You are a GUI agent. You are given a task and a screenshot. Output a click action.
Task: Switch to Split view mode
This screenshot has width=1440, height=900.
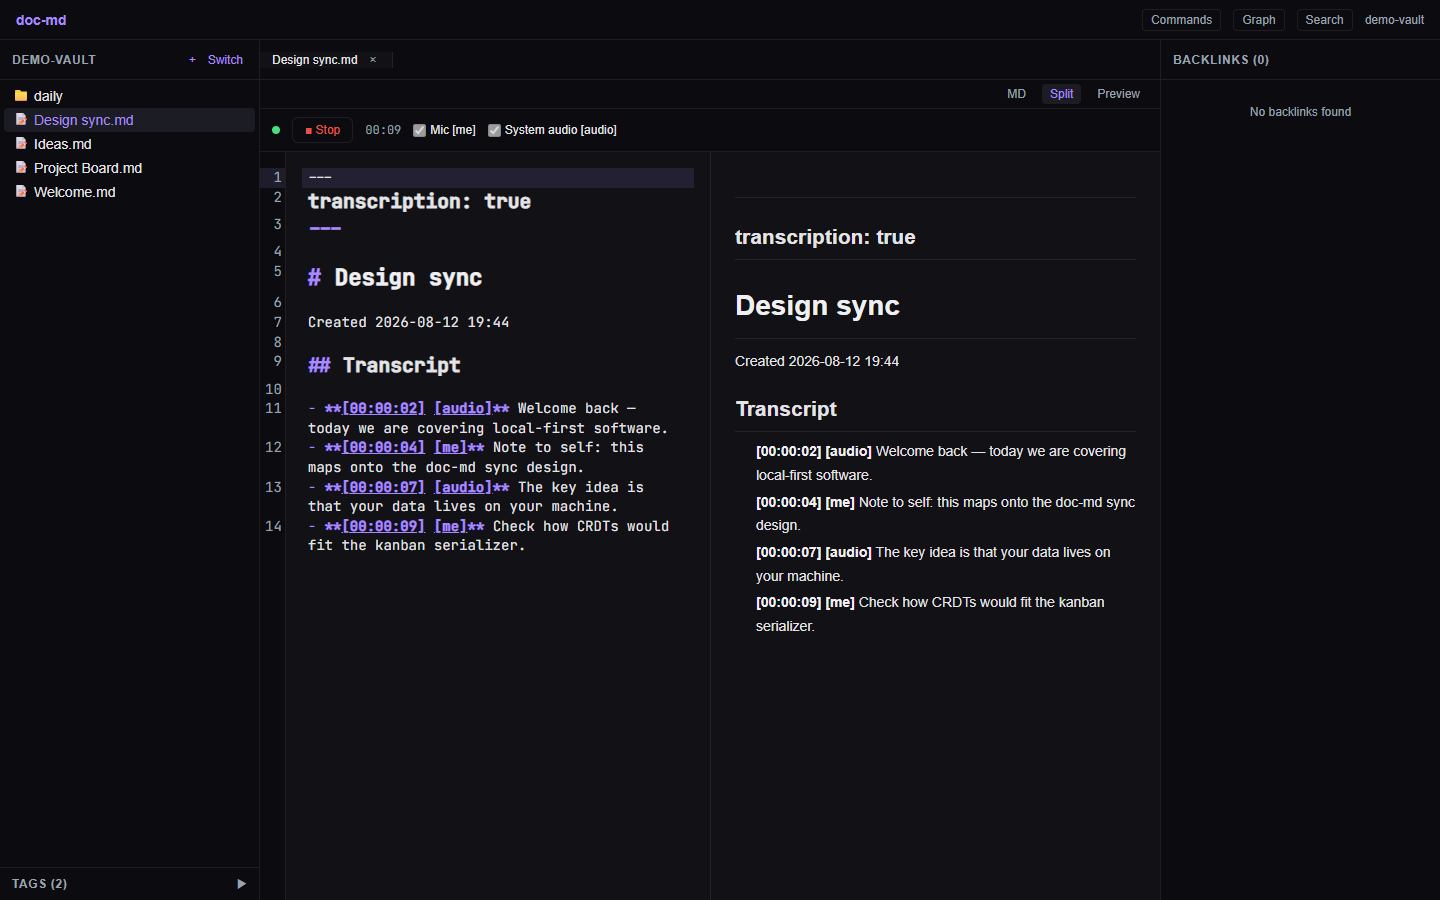(1061, 94)
